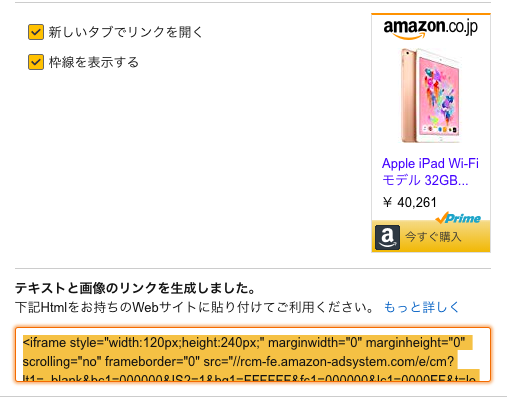Select the highlighted scrolling="no" code line
This screenshot has height=397, width=507.
[x=238, y=361]
